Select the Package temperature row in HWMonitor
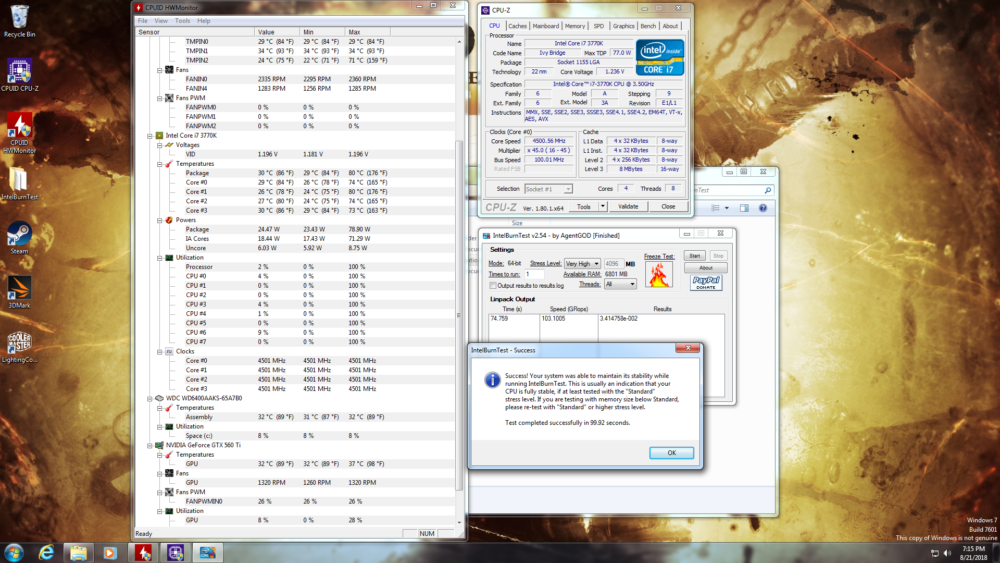This screenshot has width=1000, height=563. [x=297, y=173]
